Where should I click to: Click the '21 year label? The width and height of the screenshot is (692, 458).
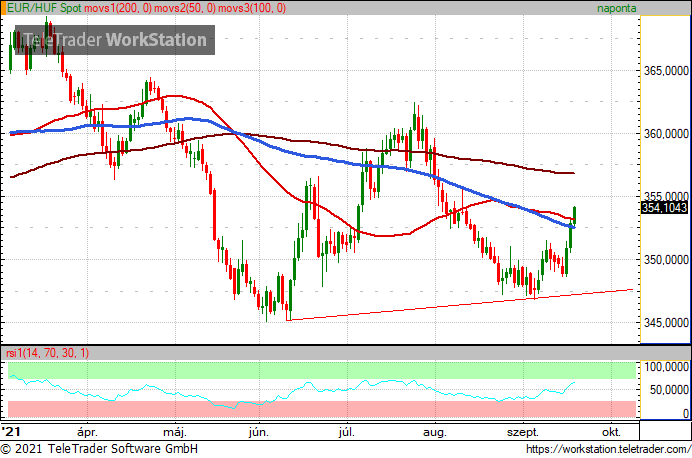click(x=11, y=431)
